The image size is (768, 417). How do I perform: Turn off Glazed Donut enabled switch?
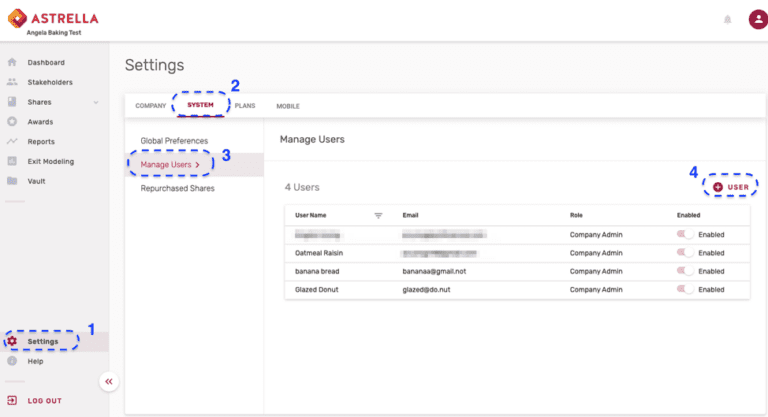coord(686,289)
